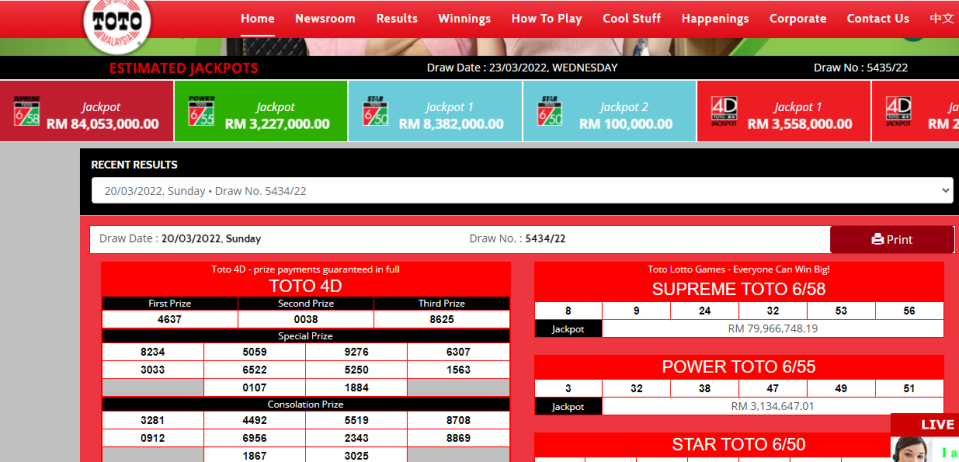
Task: Select Supreme jackpot RM 84,053,000.00 tile
Action: click(87, 111)
